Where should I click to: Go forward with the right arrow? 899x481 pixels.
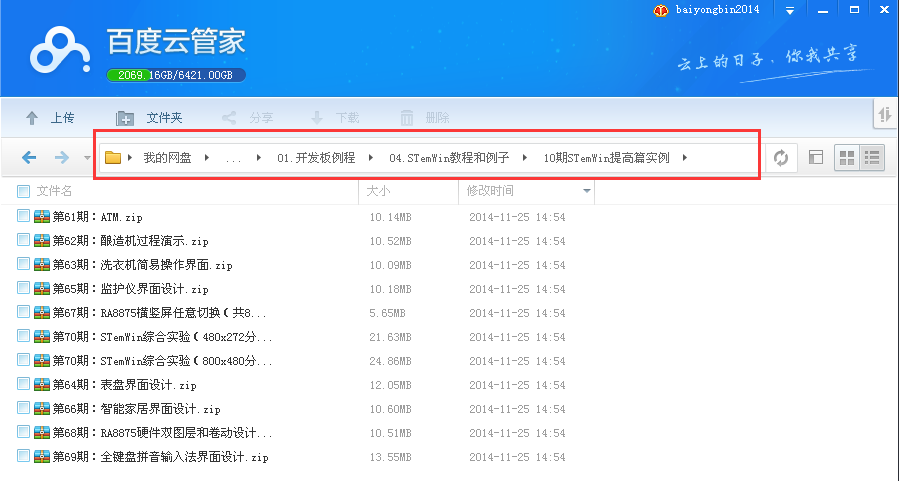pyautogui.click(x=62, y=157)
